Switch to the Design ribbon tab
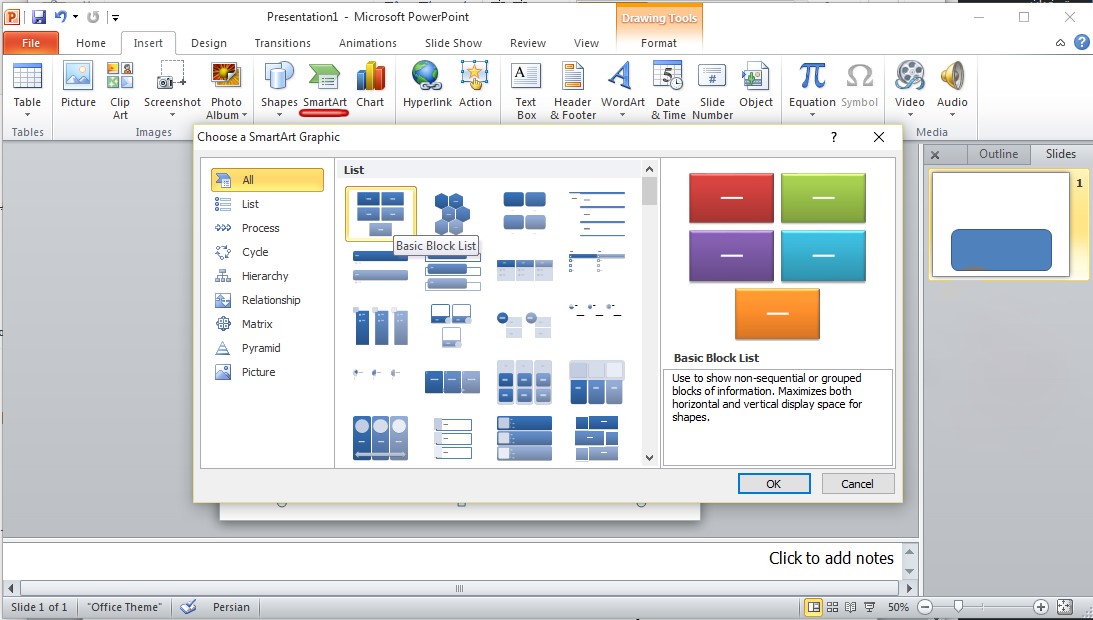1093x620 pixels. 208,43
